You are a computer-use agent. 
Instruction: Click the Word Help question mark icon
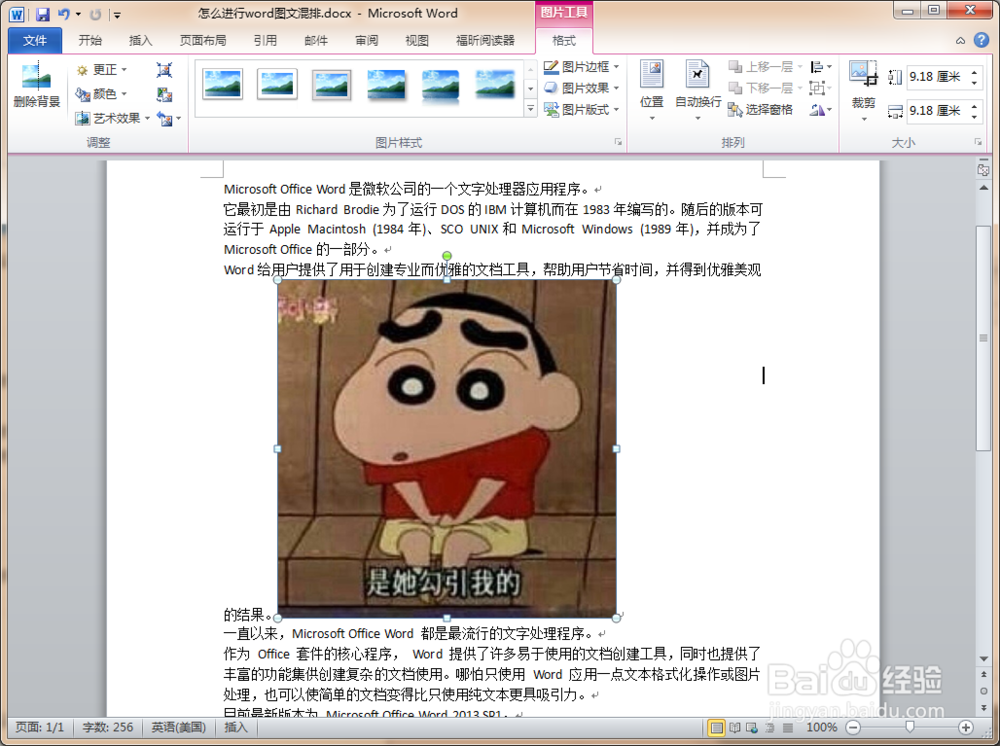982,40
